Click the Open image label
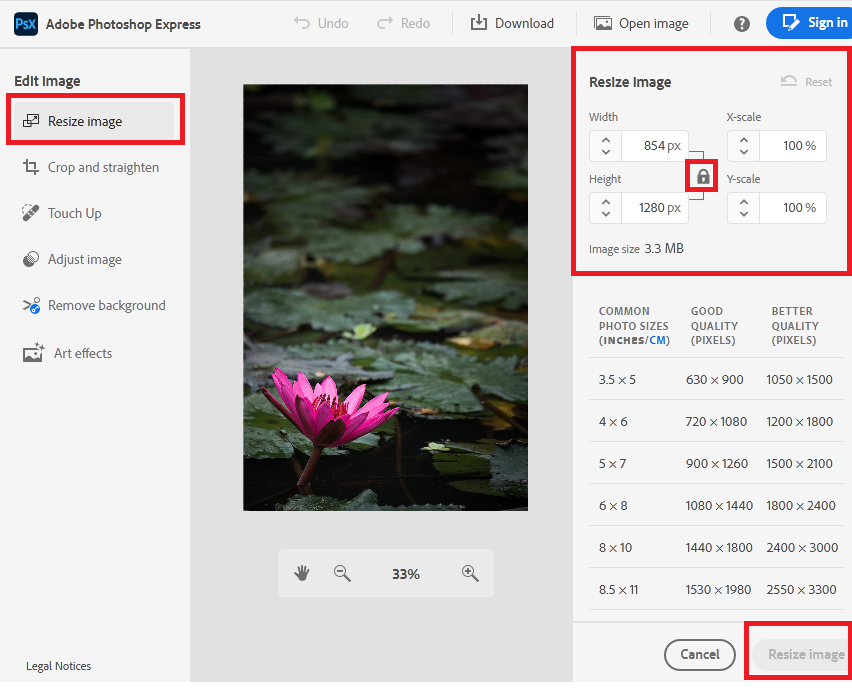Viewport: 852px width, 690px height. tap(654, 23)
